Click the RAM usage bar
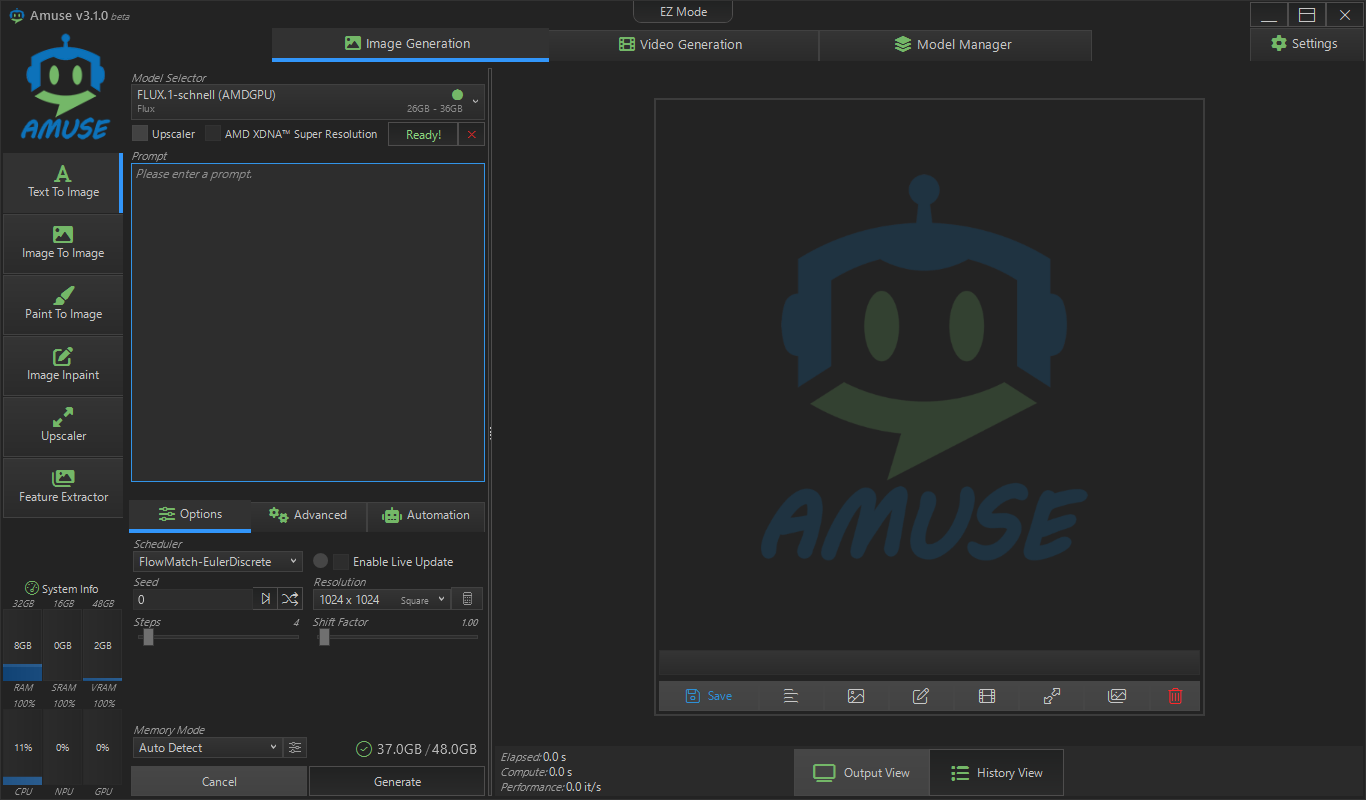 tap(23, 646)
